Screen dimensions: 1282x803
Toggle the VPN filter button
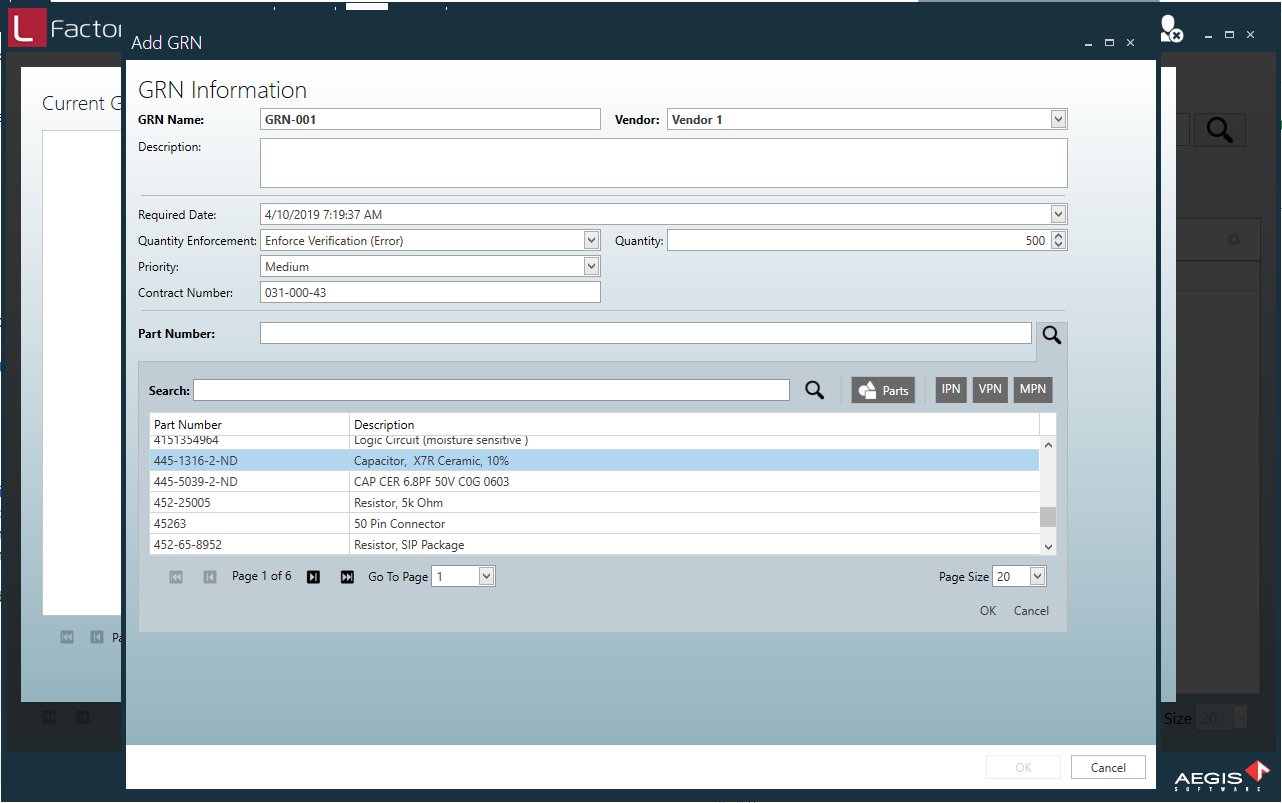(990, 389)
